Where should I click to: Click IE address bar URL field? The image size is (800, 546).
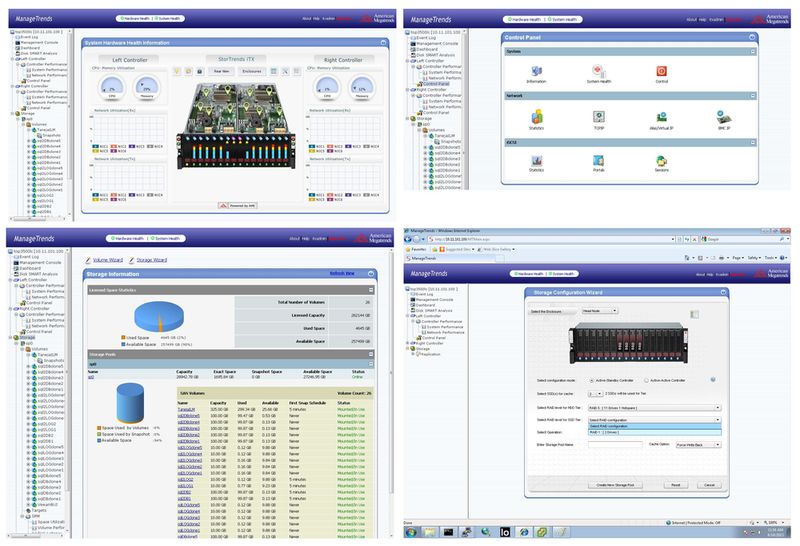point(551,239)
